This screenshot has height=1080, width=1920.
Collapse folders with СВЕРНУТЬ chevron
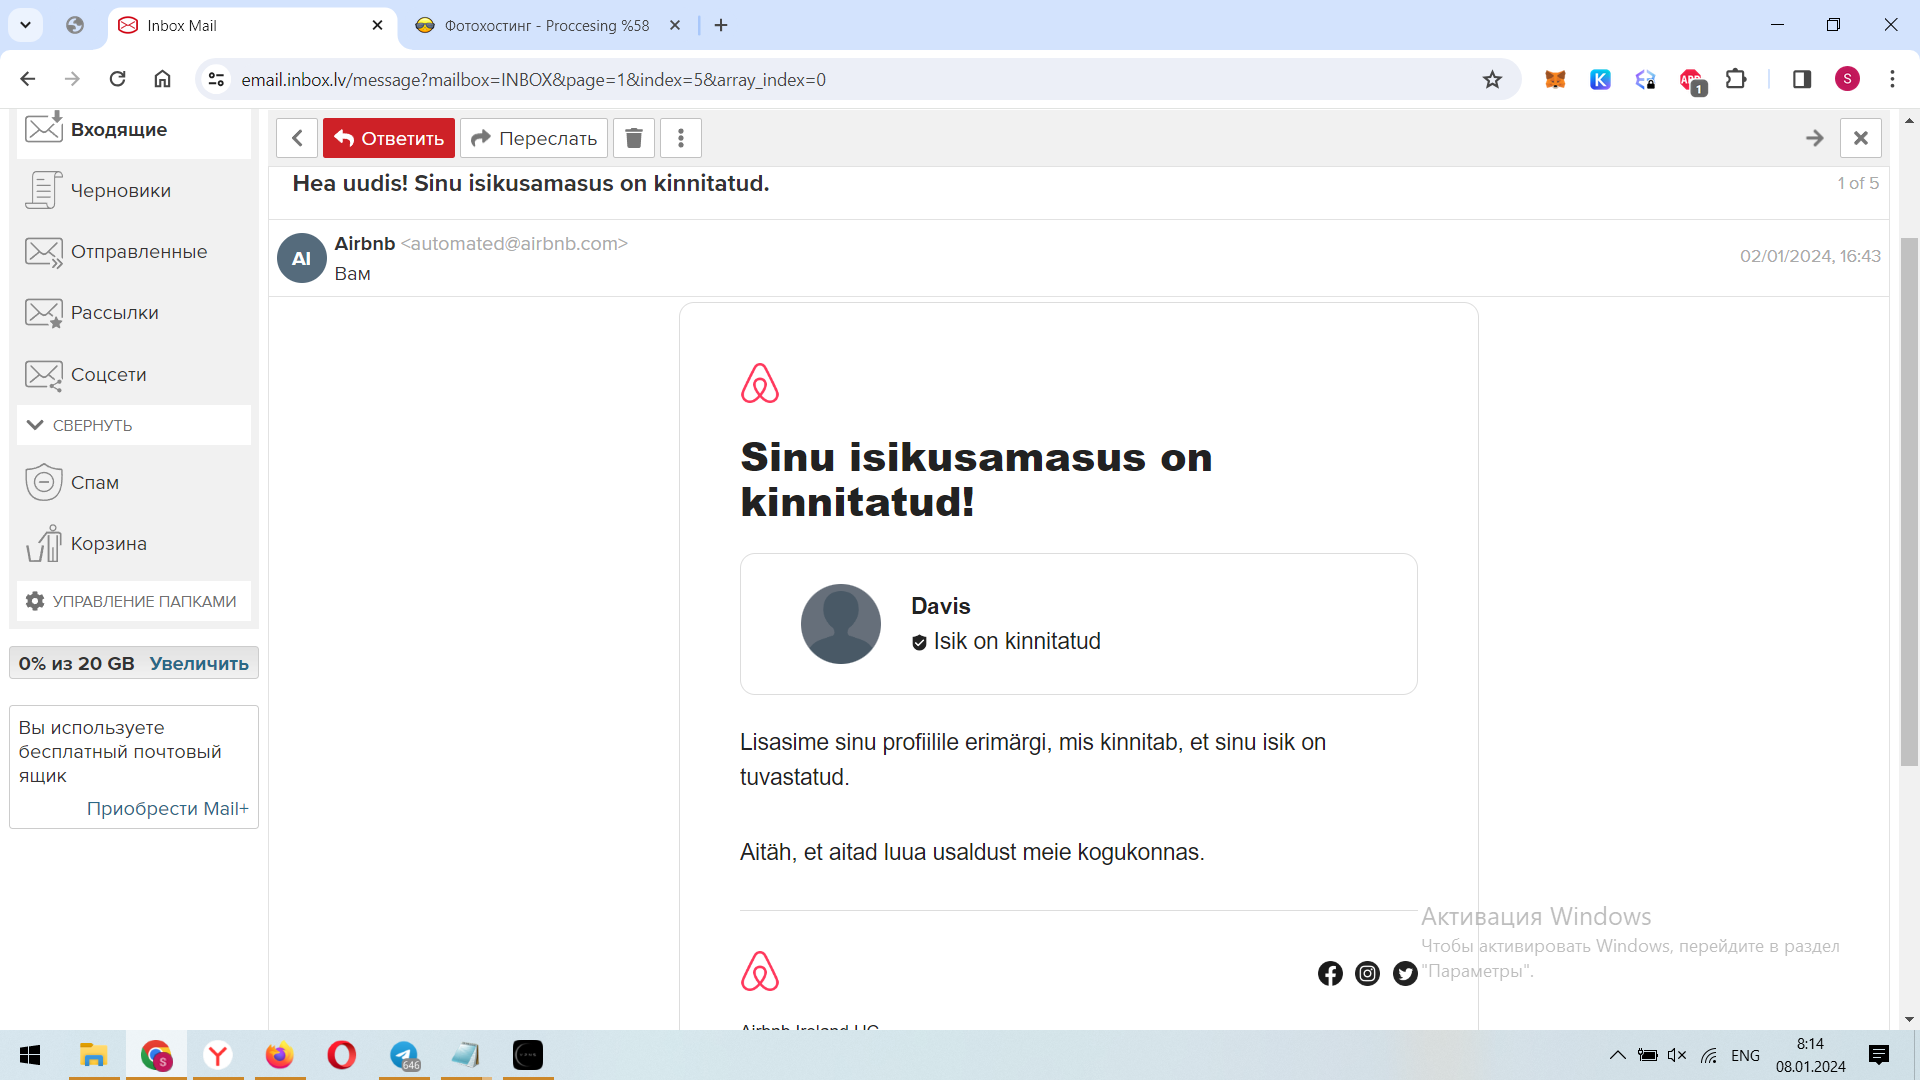(36, 425)
